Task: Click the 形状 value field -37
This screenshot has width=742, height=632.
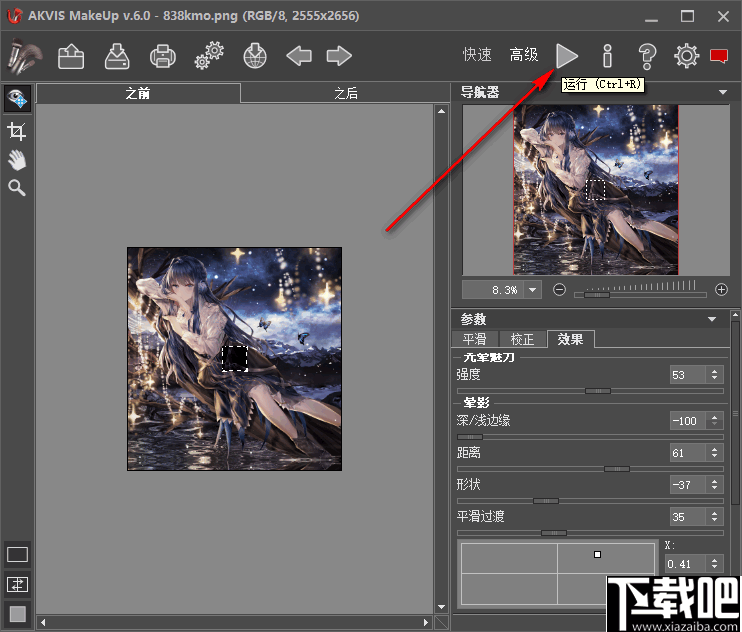Action: (688, 485)
